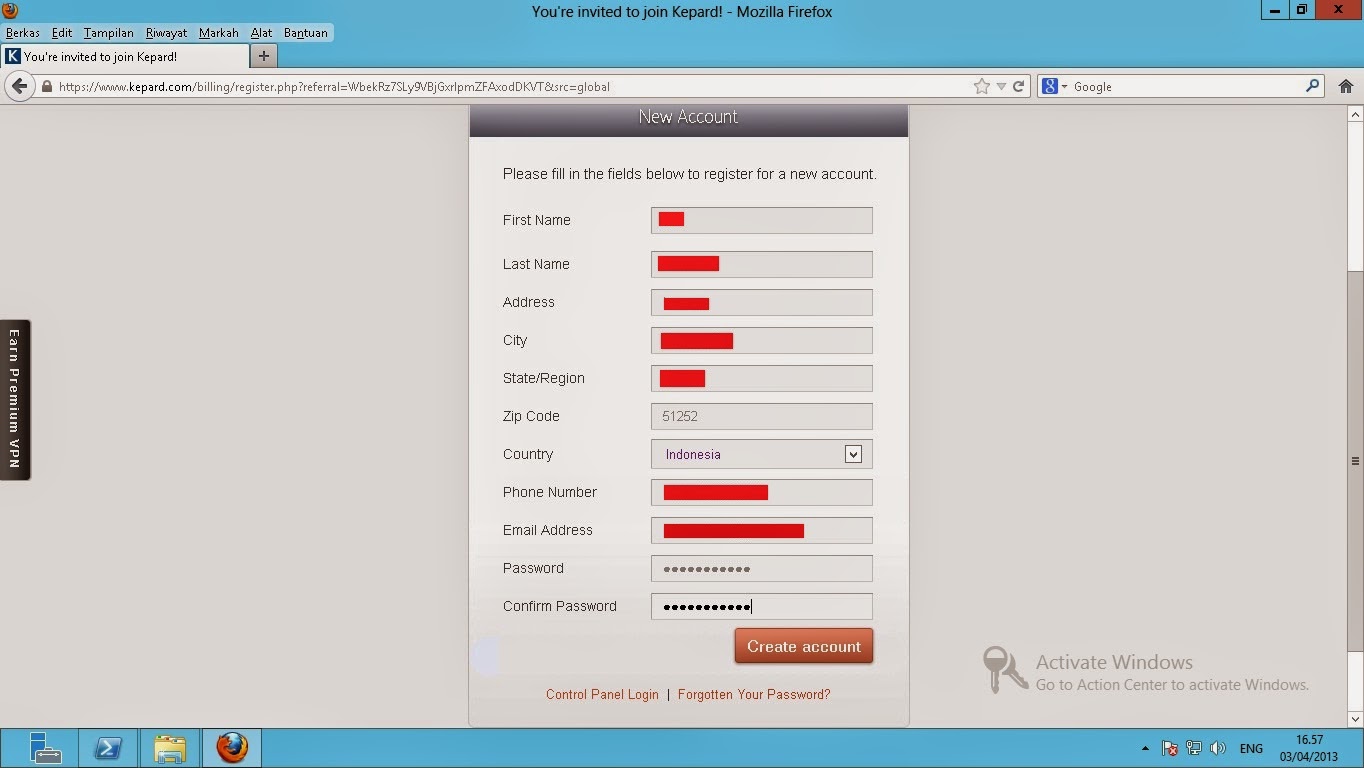Screen dimensions: 1364x768
Task: Click the Create account button
Action: click(804, 646)
